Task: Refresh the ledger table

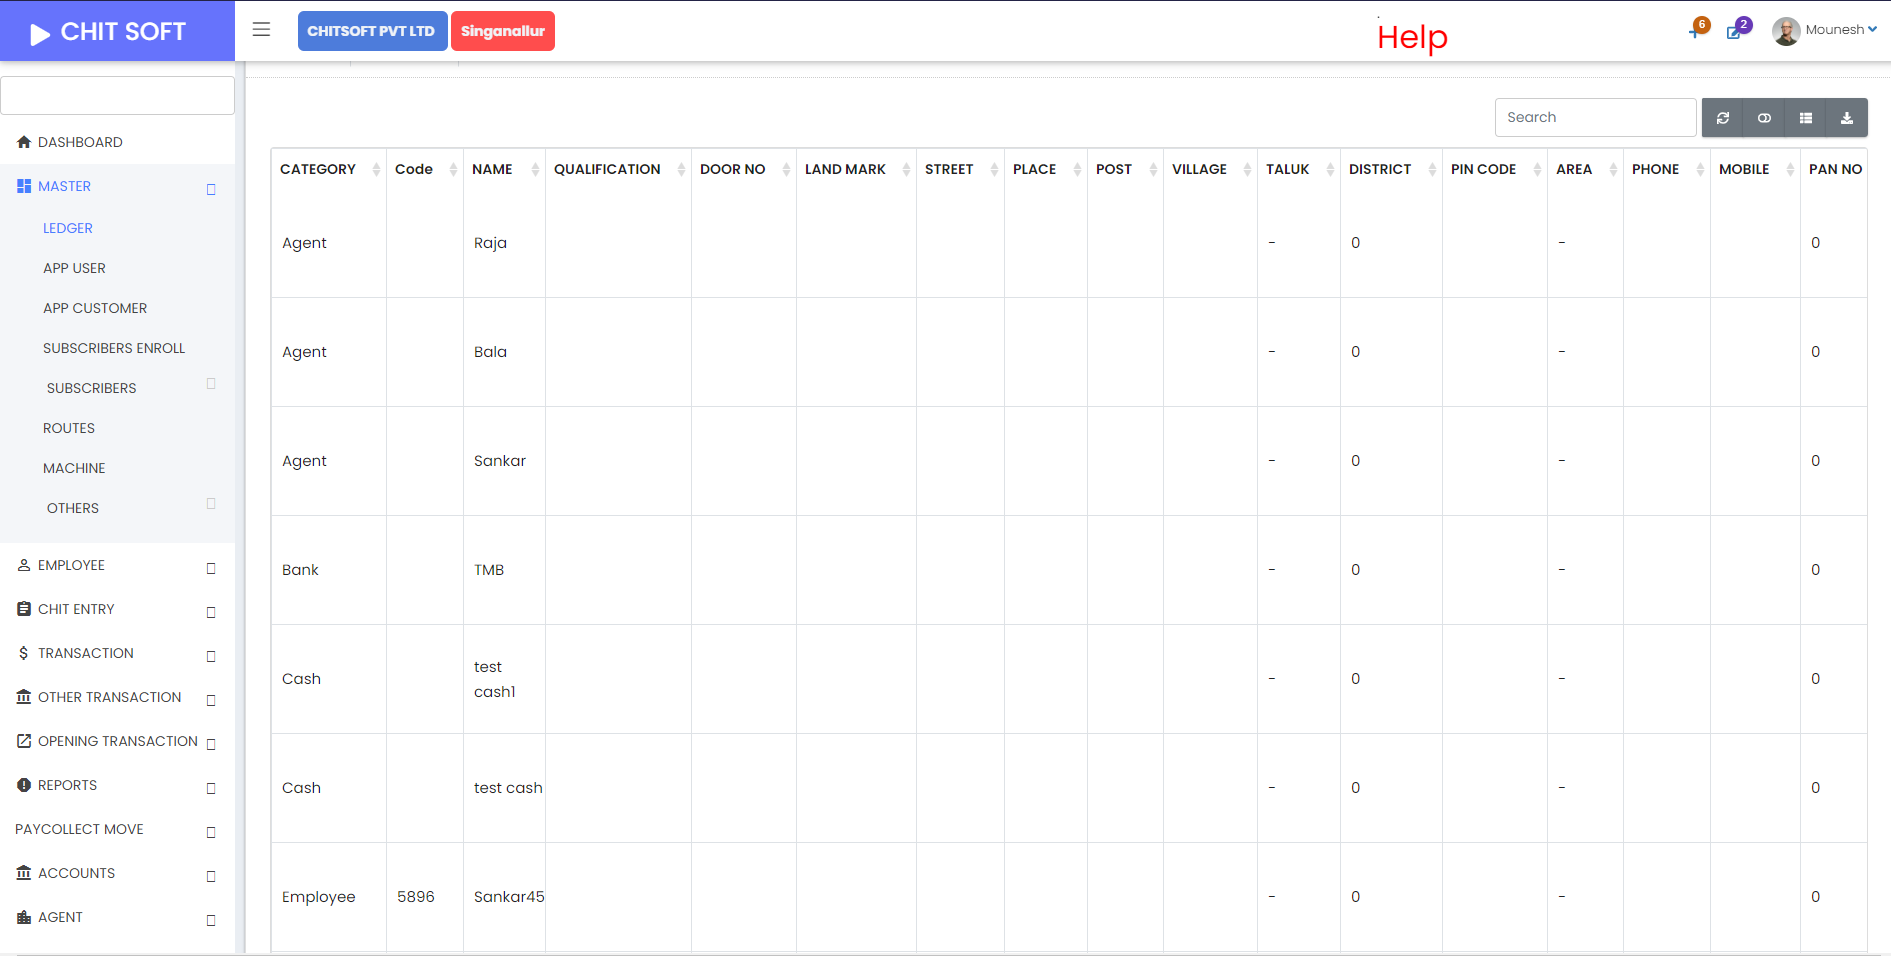Action: tap(1722, 118)
